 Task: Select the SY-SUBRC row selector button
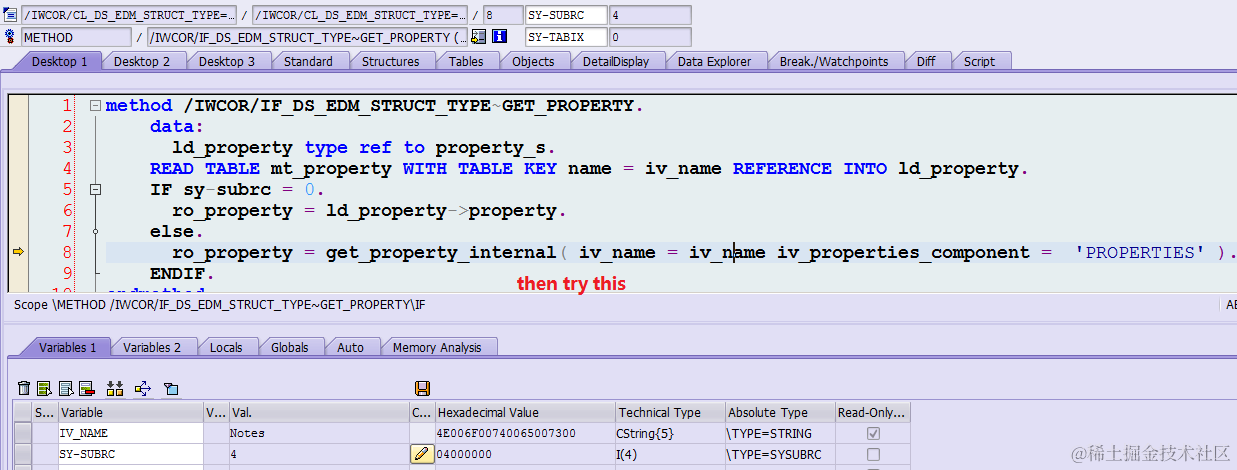click(x=22, y=454)
